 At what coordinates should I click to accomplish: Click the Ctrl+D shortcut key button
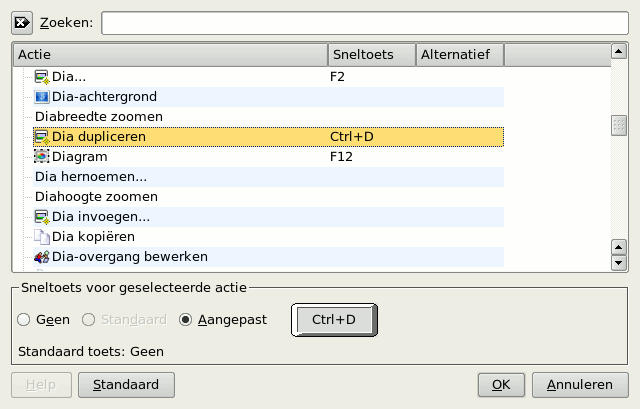335,320
